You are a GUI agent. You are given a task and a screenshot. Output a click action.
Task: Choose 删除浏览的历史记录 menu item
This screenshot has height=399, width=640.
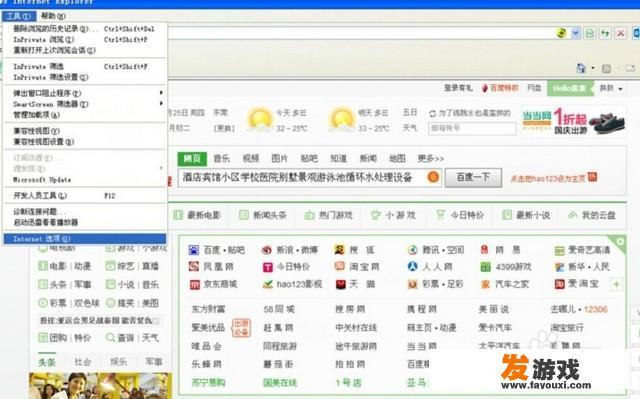85,29
